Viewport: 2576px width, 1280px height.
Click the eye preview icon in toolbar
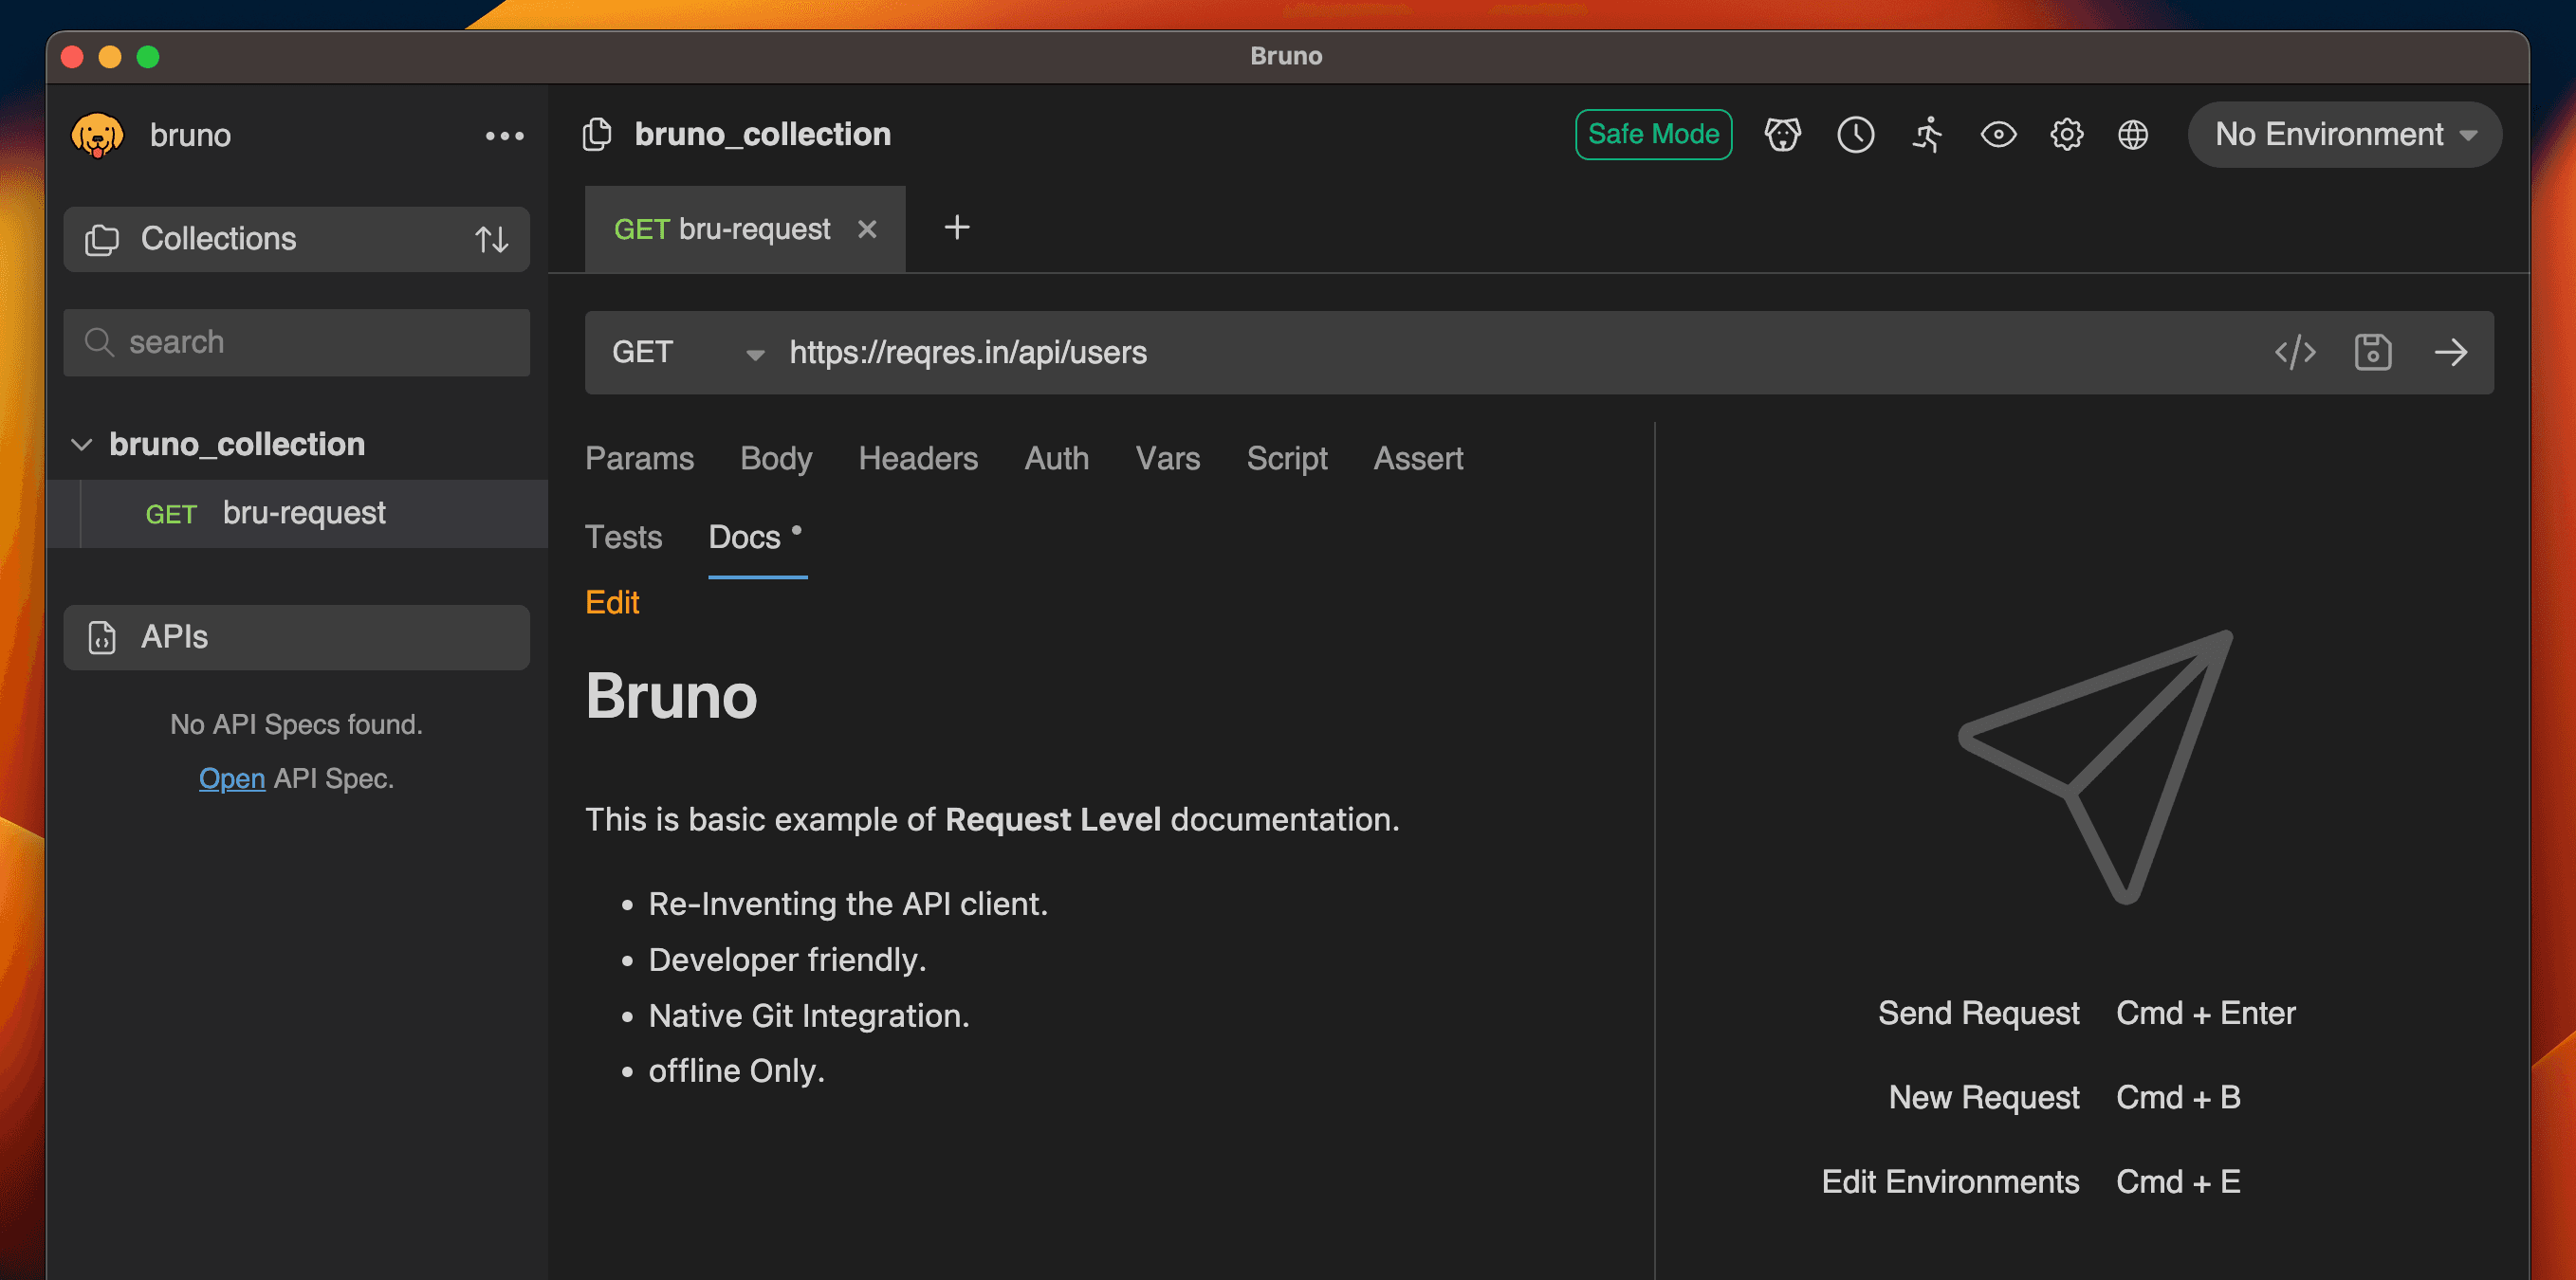1997,134
